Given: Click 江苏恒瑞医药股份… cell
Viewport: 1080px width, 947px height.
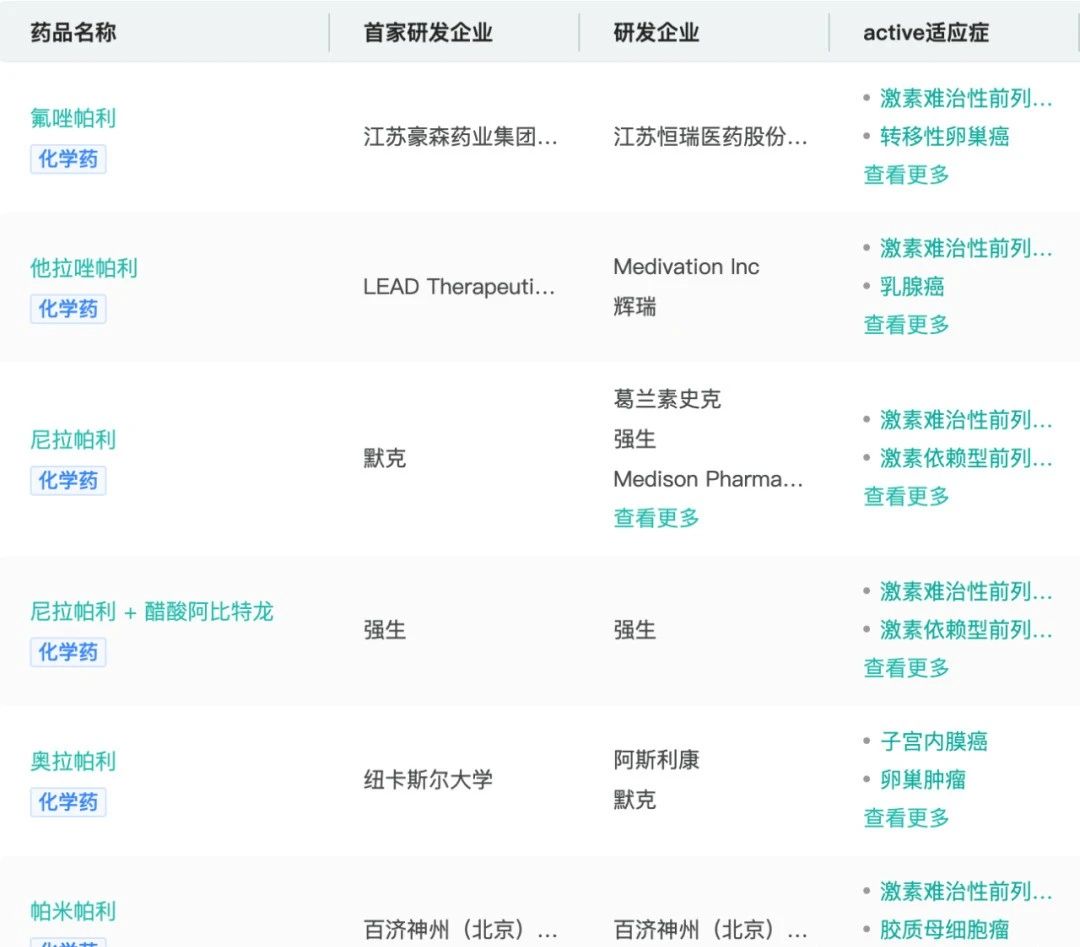Looking at the screenshot, I should click(x=710, y=137).
